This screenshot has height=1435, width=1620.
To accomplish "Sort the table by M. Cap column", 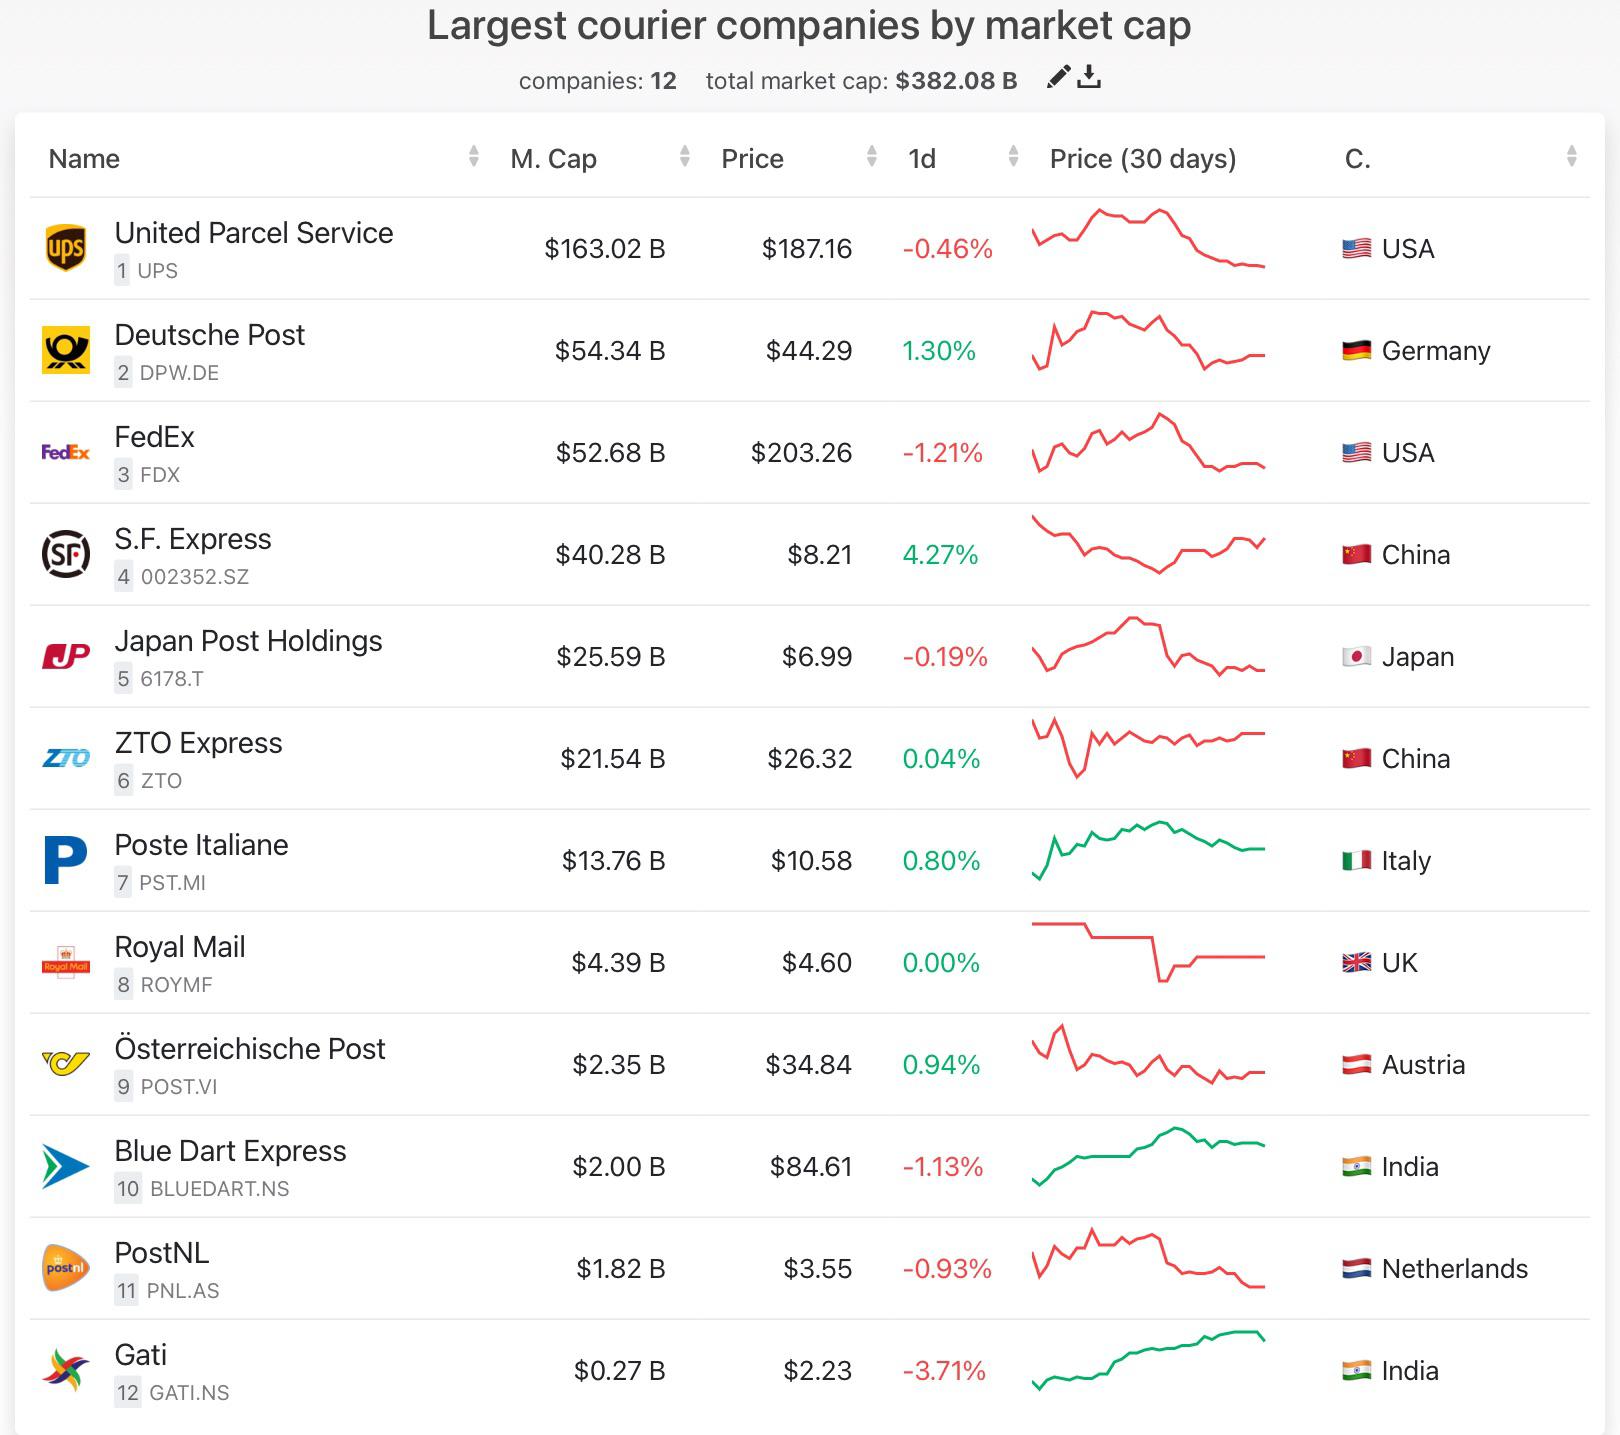I will pyautogui.click(x=552, y=158).
